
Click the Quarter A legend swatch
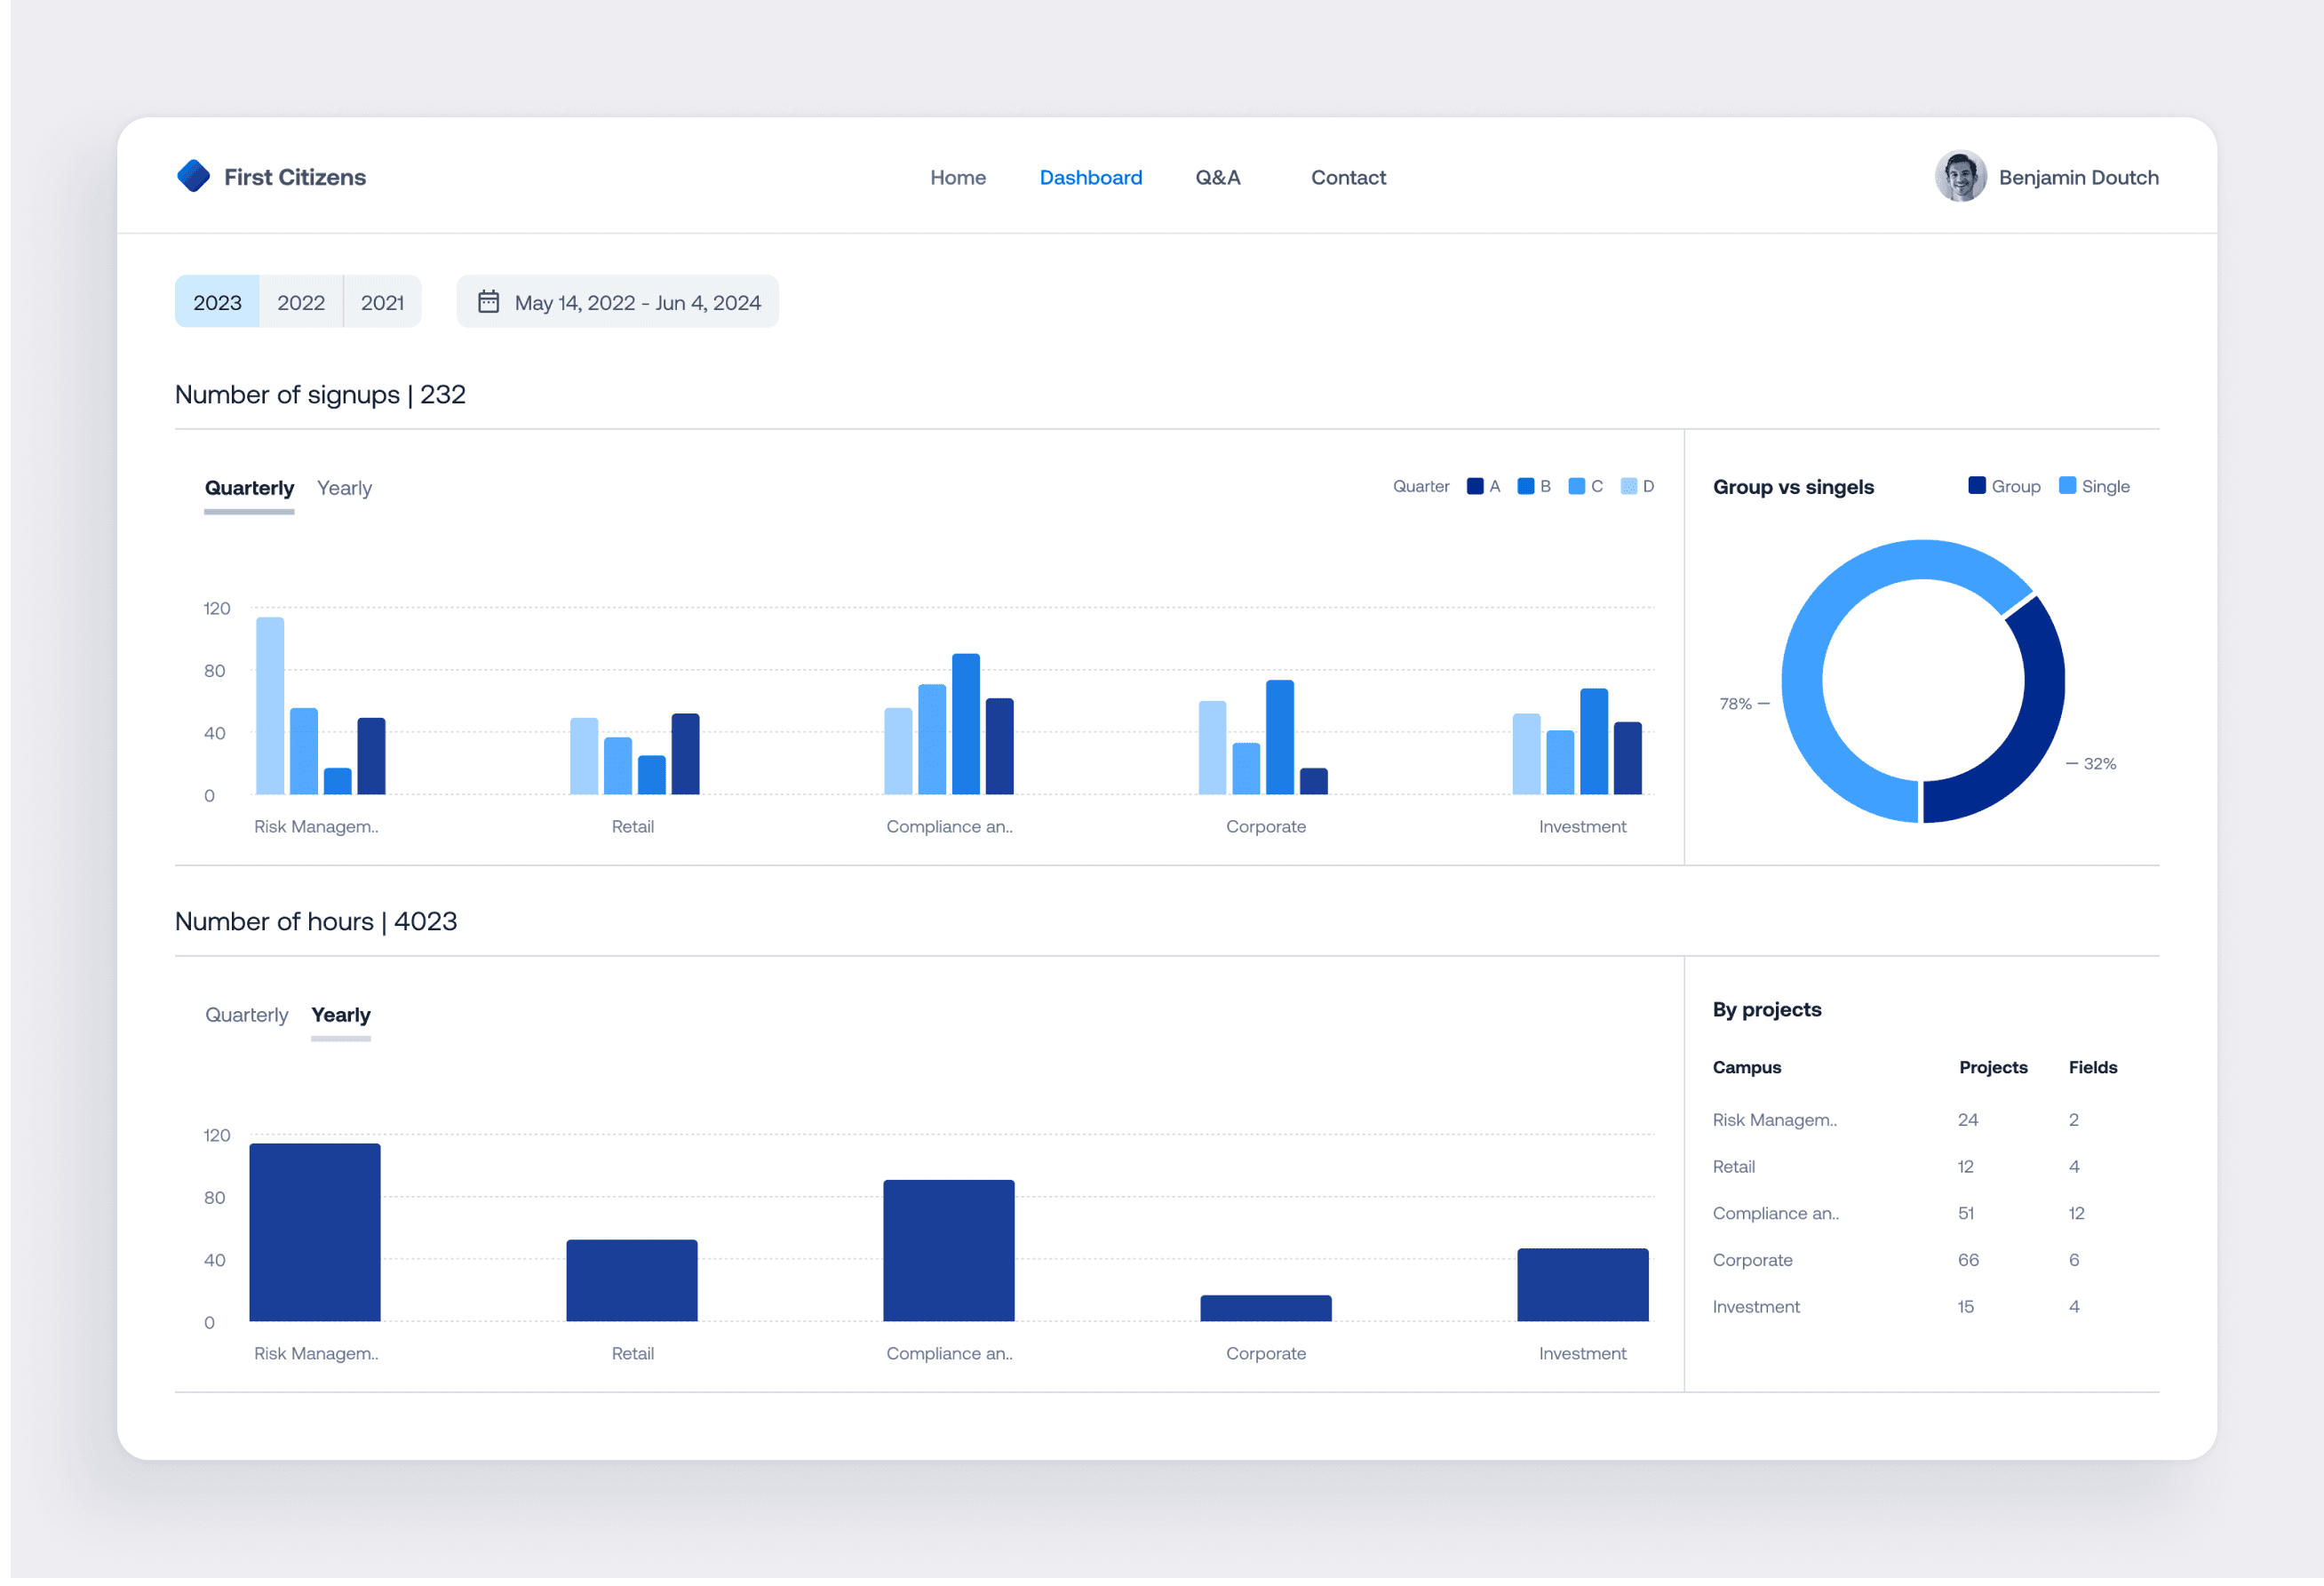tap(1474, 486)
